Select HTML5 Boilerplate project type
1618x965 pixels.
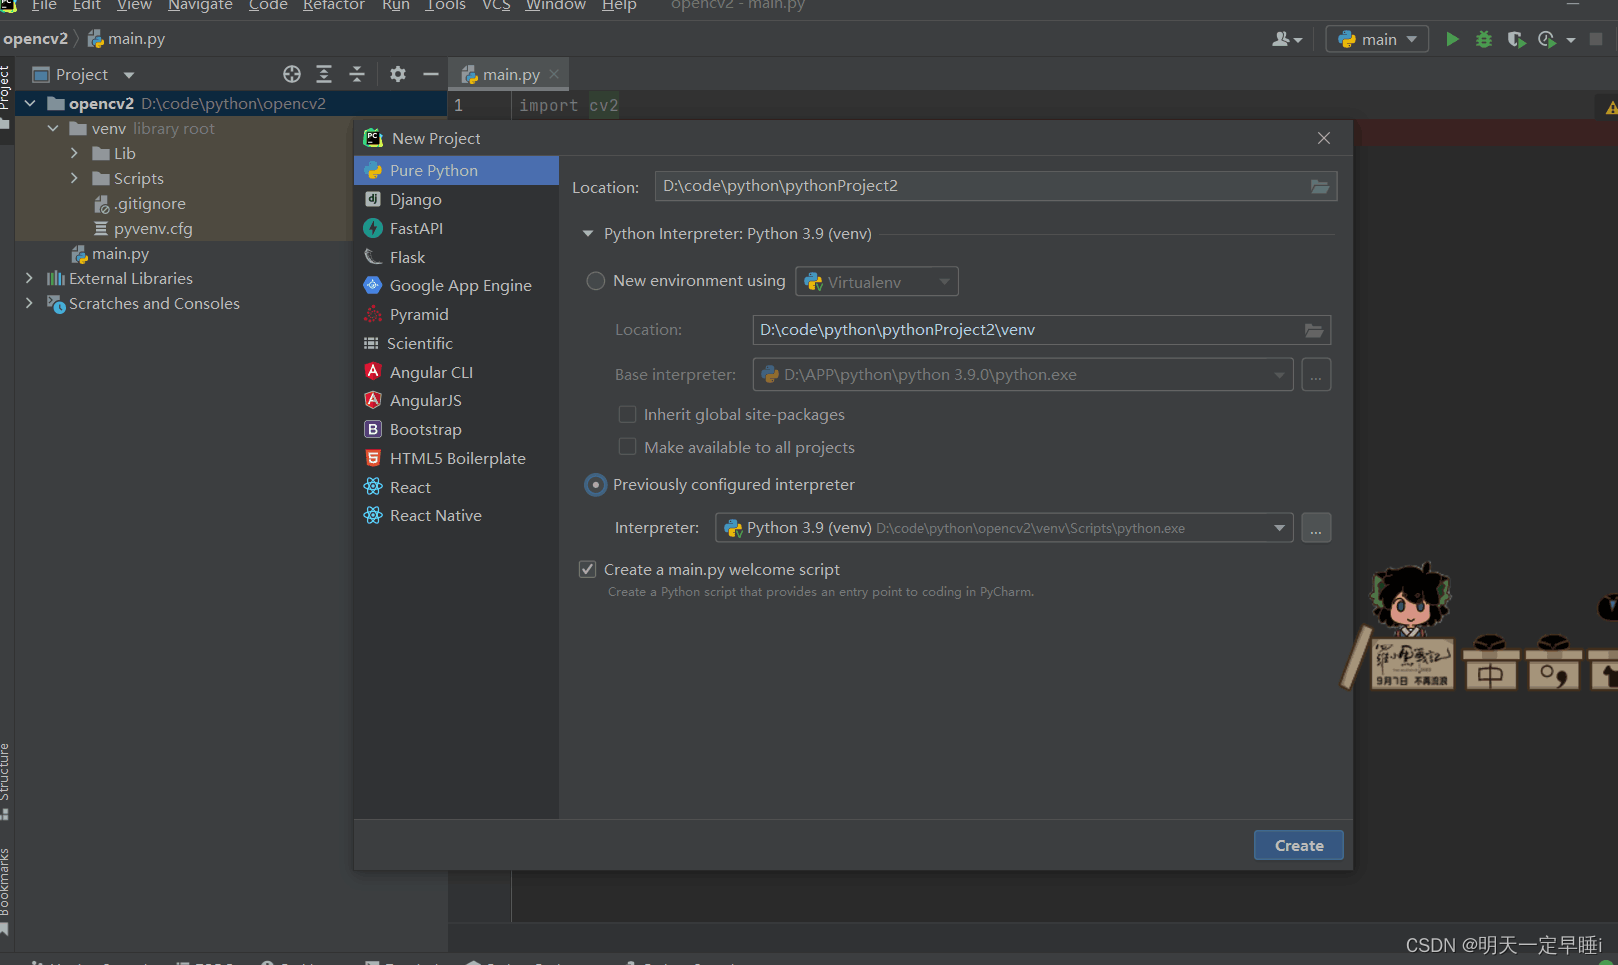tap(456, 459)
